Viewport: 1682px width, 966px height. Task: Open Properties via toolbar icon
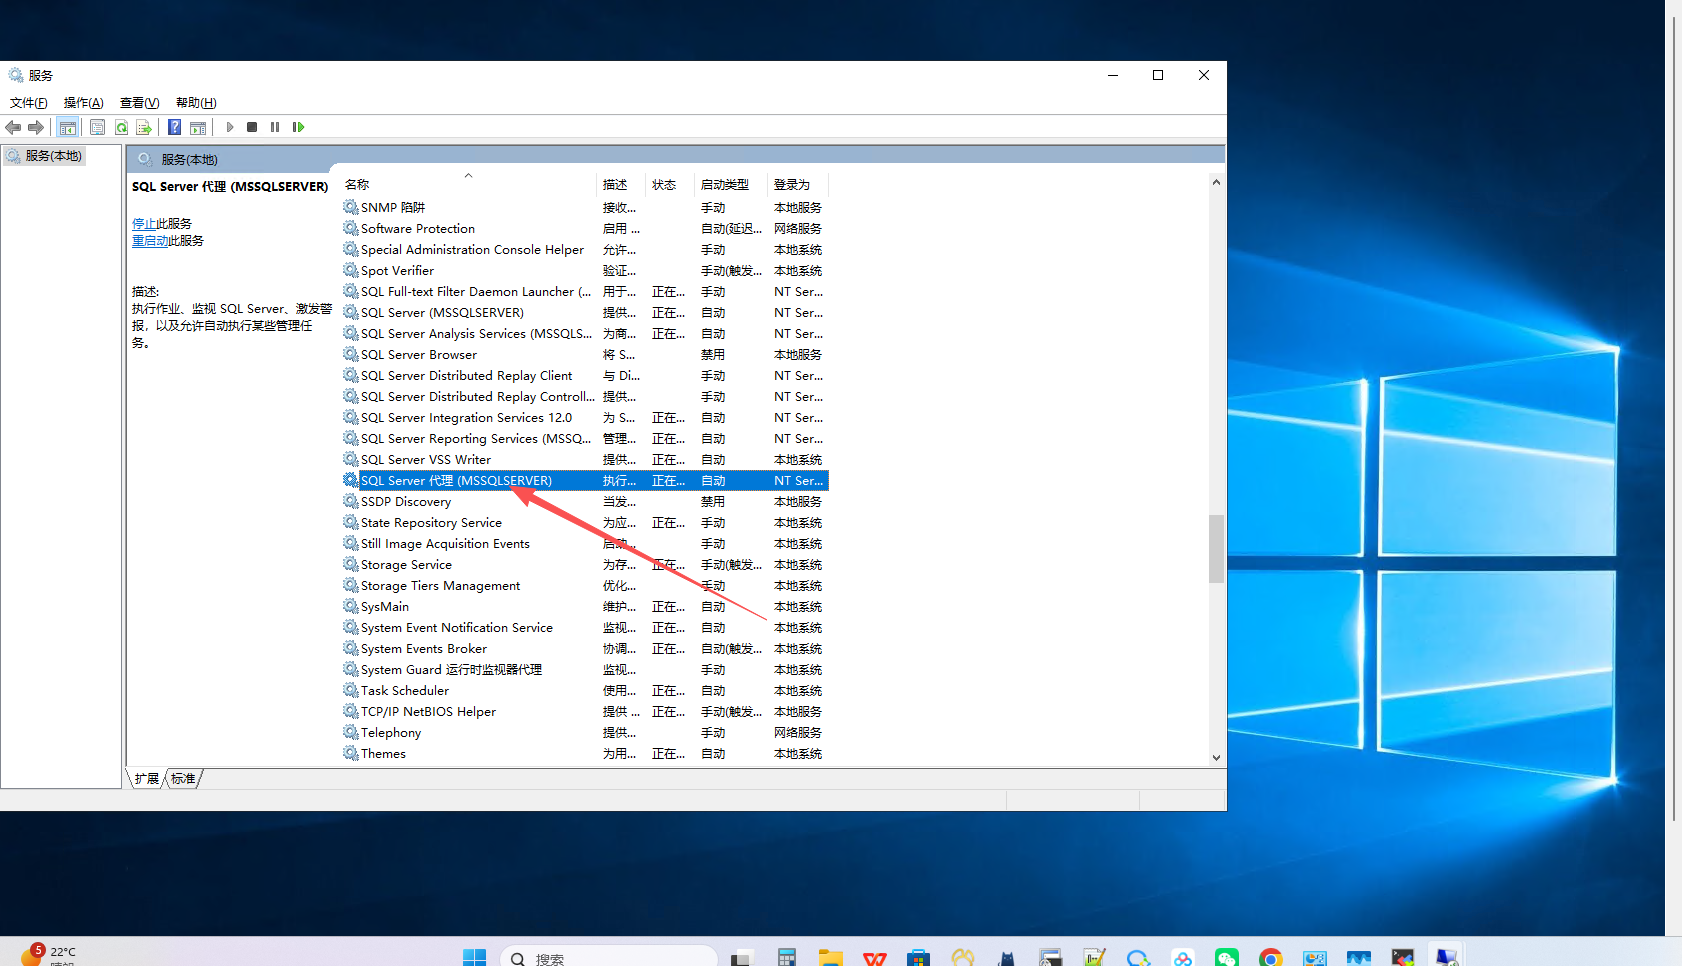97,127
